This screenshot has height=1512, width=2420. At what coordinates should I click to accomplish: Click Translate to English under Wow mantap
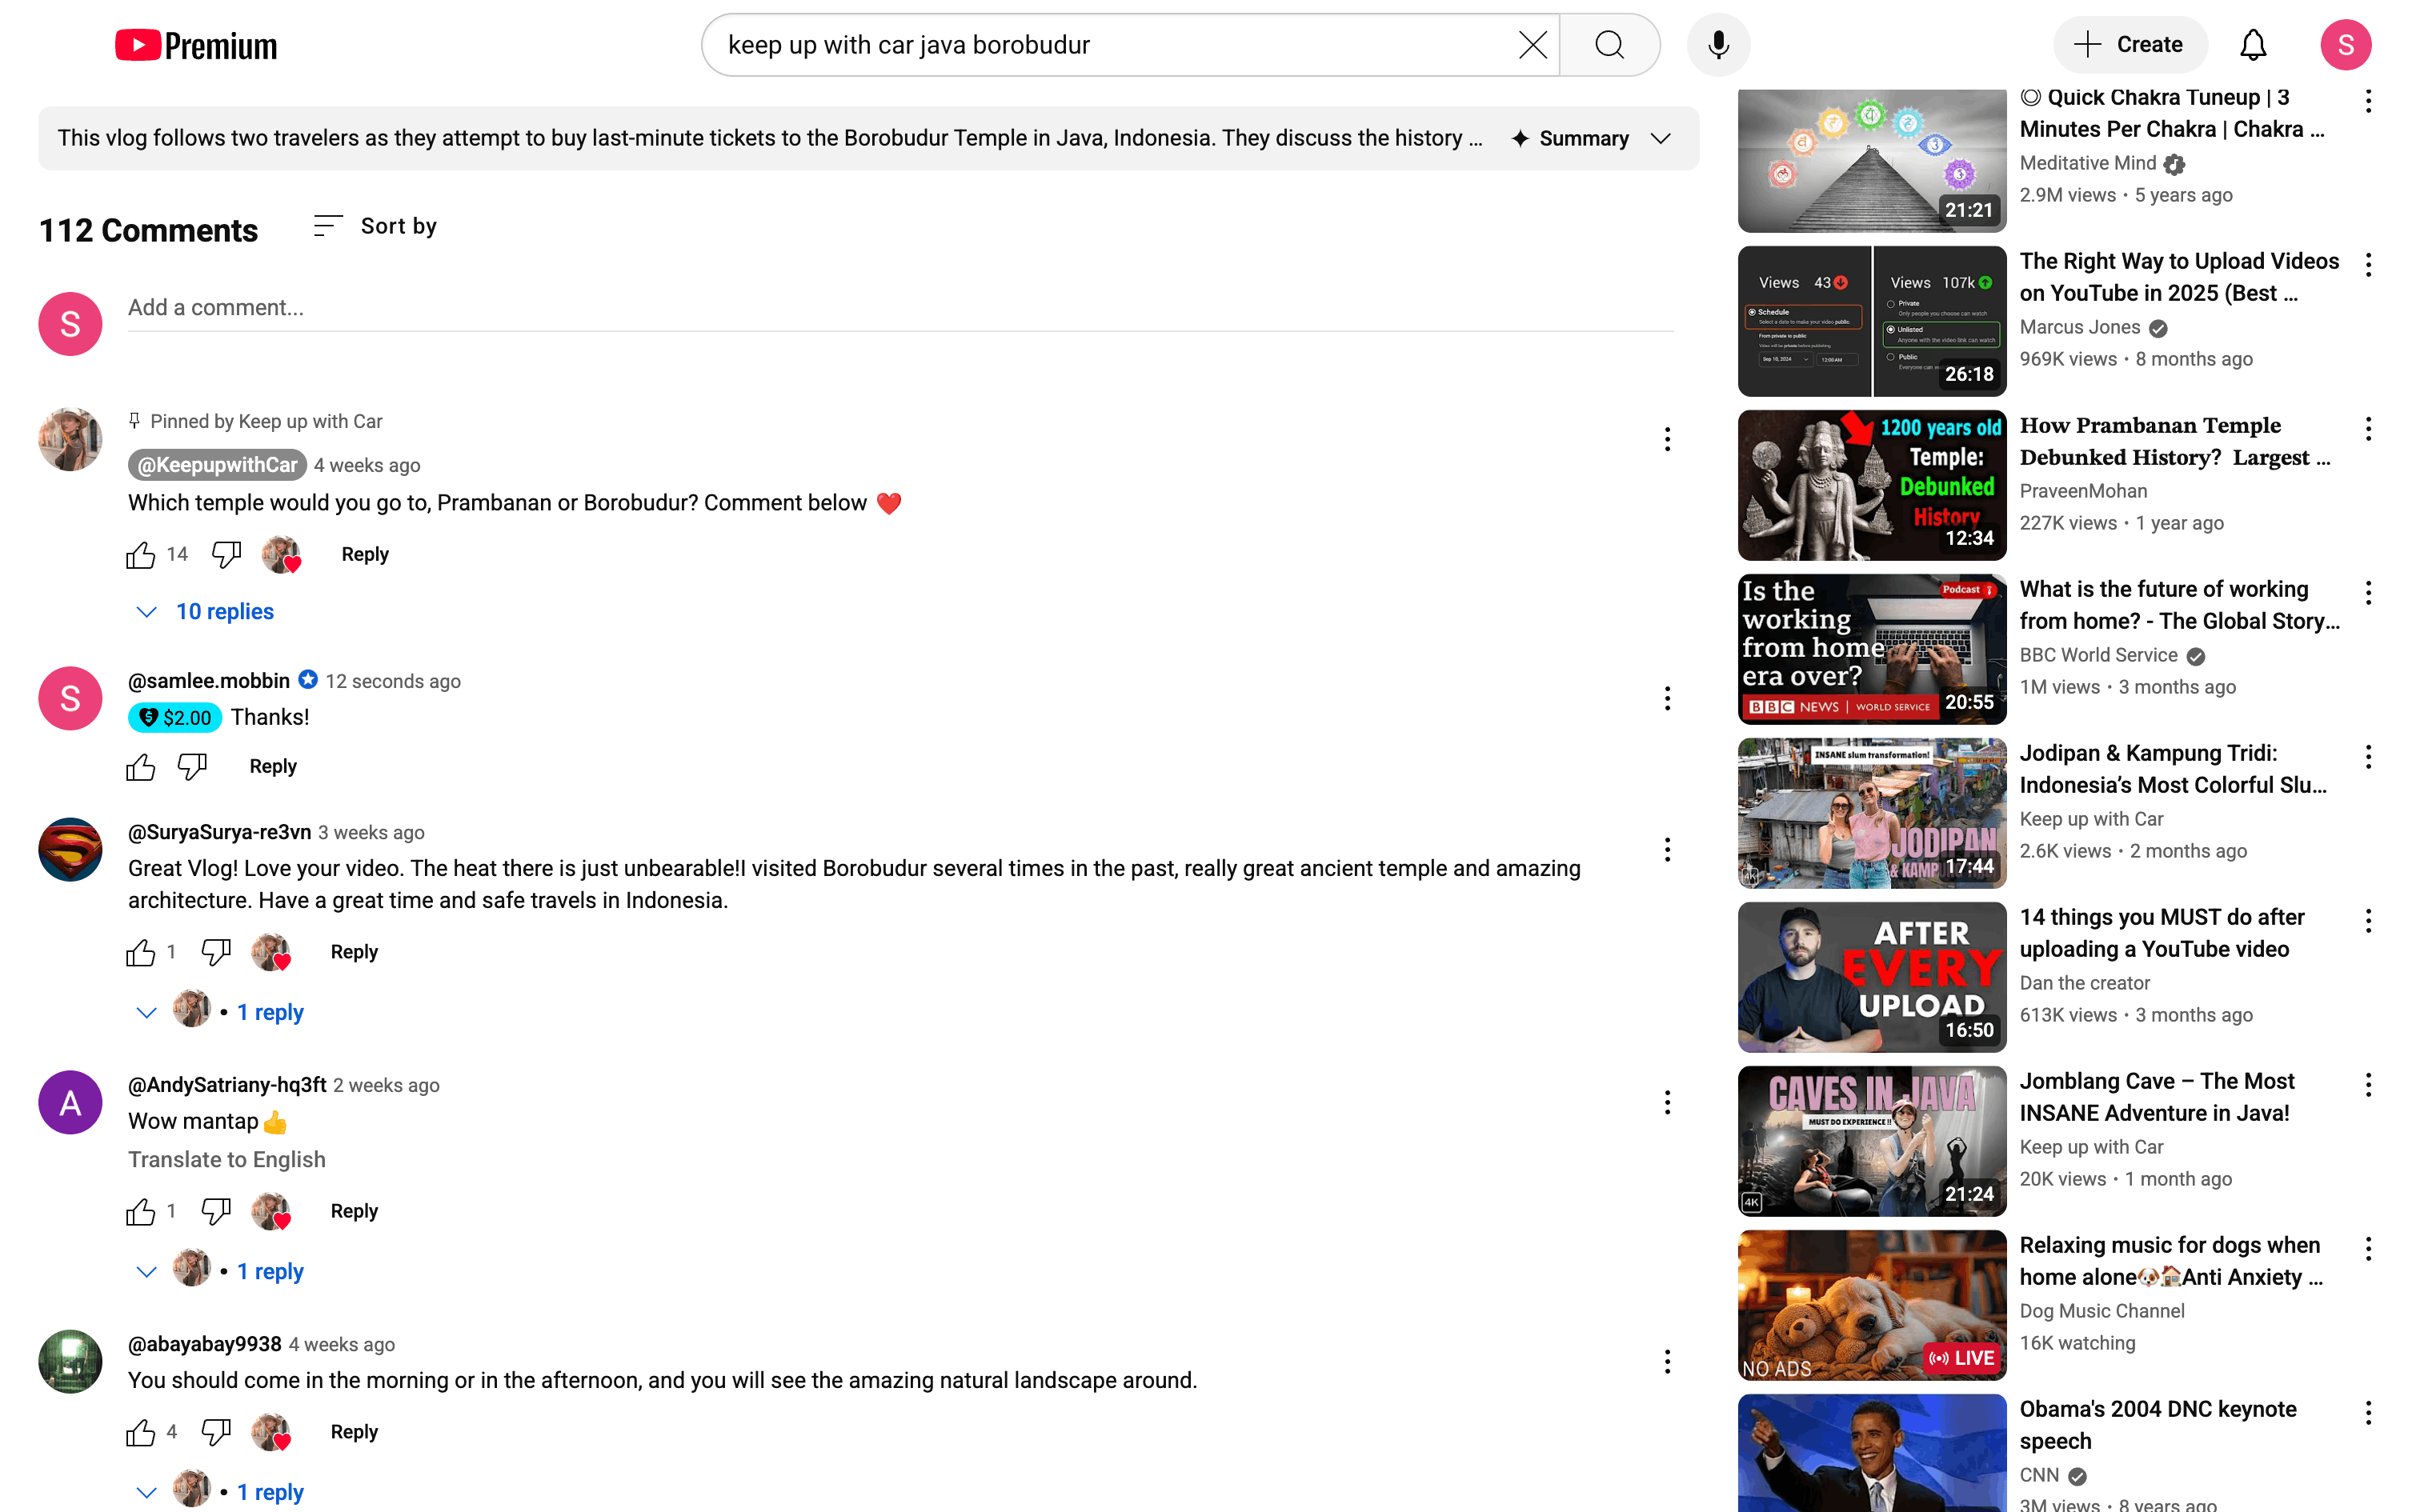226,1159
